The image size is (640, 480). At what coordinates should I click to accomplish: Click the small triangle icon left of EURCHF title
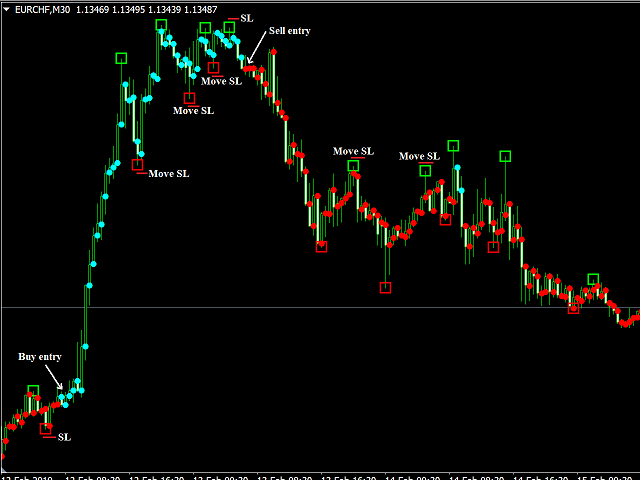tap(7, 11)
